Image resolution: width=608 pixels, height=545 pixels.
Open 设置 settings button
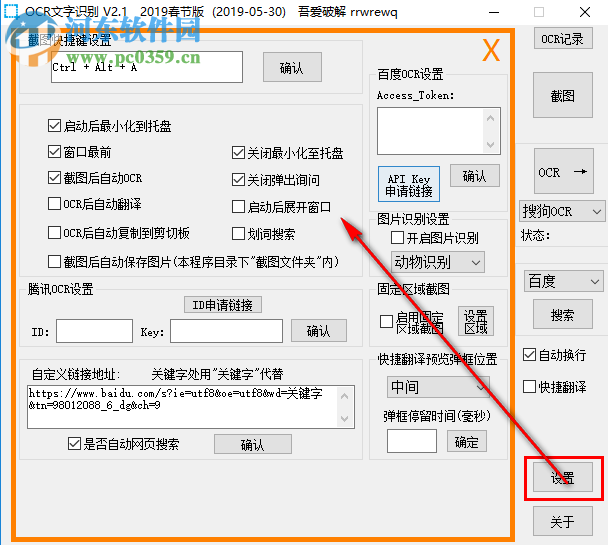tap(563, 478)
